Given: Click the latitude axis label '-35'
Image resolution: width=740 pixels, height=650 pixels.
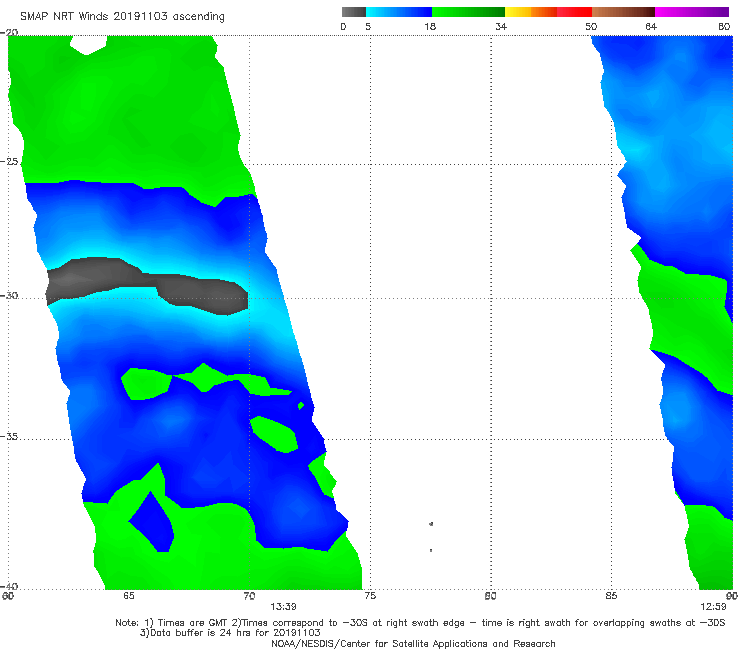Looking at the screenshot, I should 9,437.
